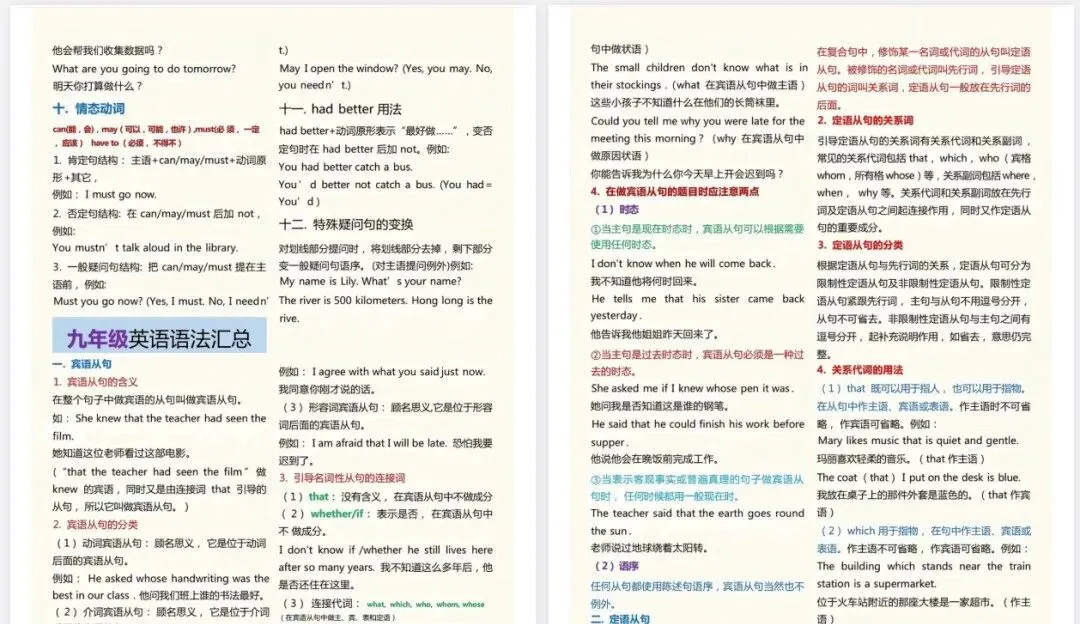The width and height of the screenshot is (1080, 624).
Task: Click sentence 'My name is Lily. What's your name?'
Action: click(370, 281)
